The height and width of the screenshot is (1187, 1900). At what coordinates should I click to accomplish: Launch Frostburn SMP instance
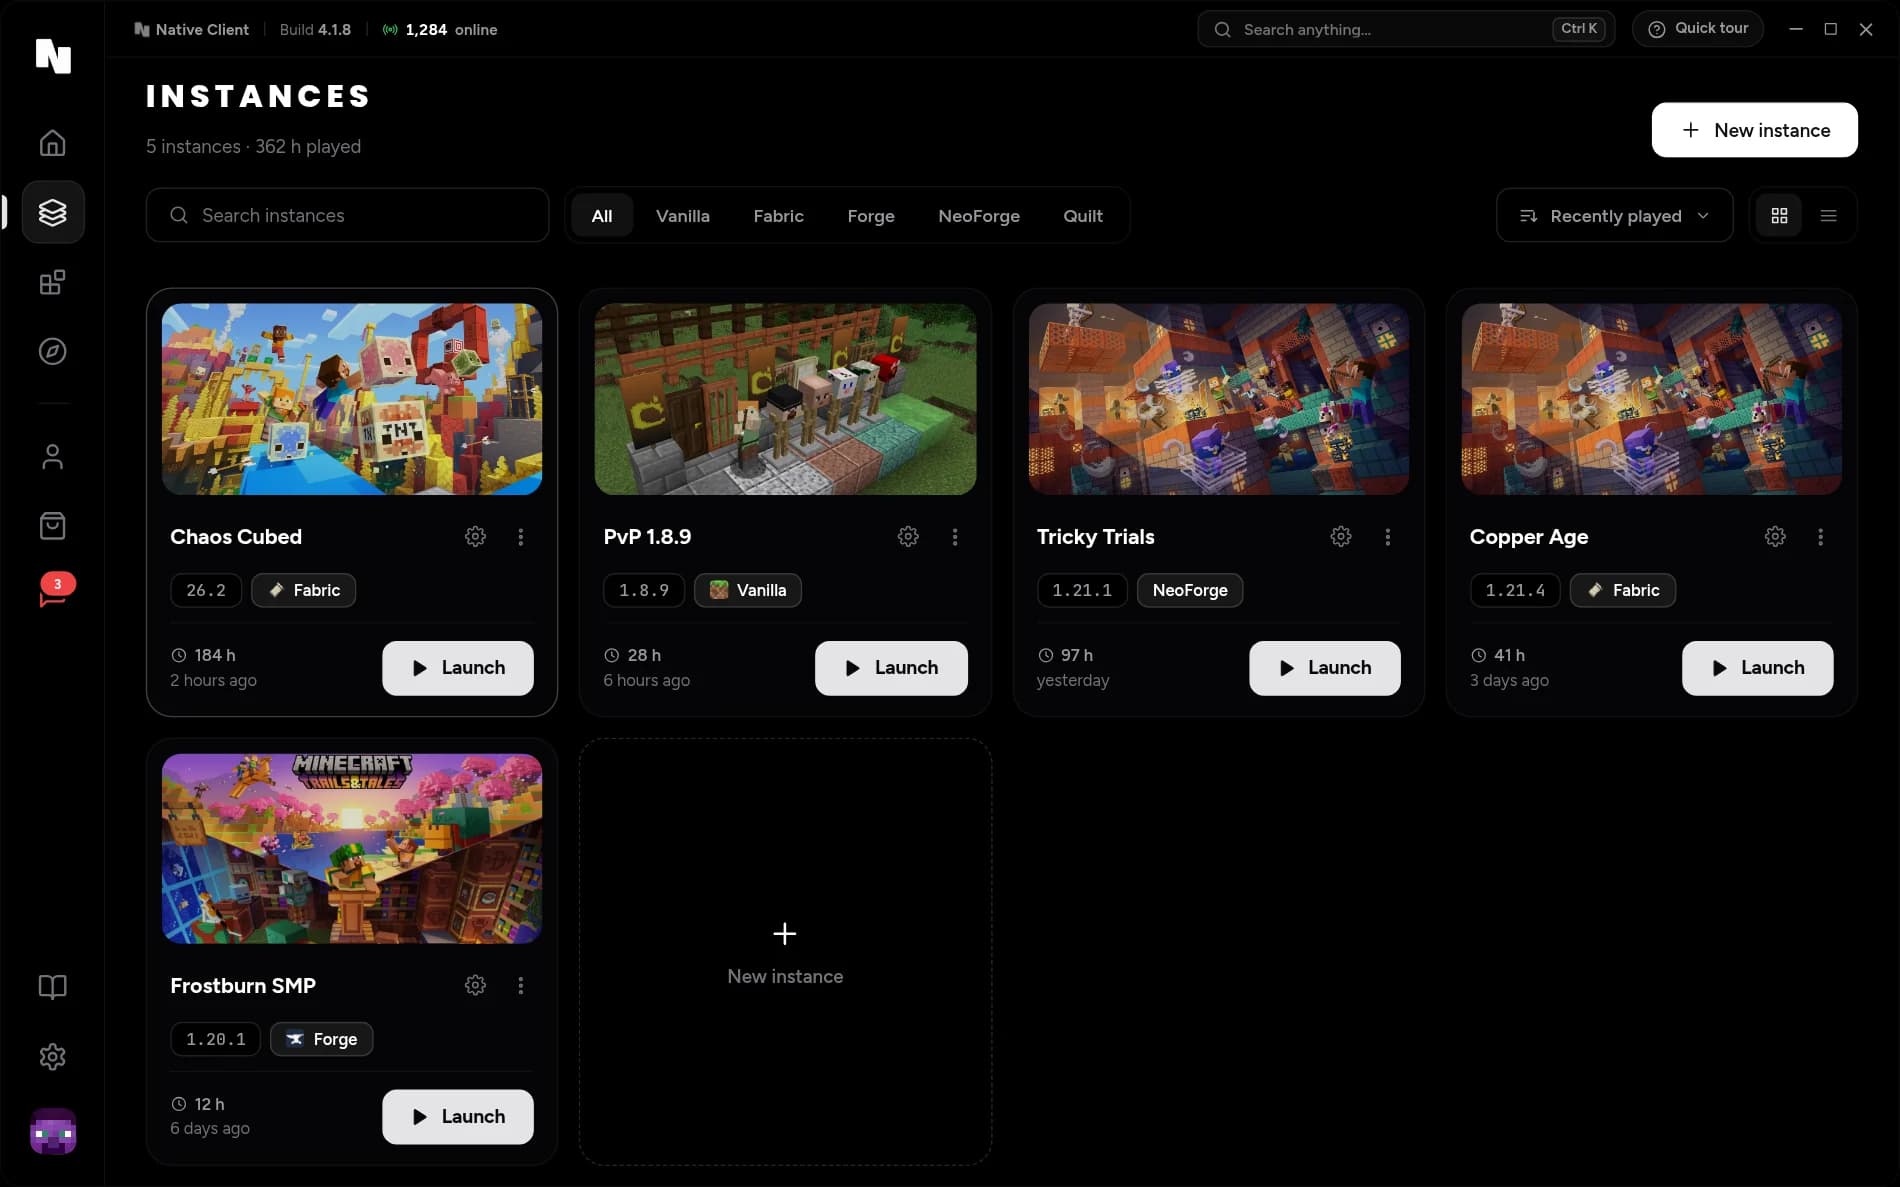click(x=458, y=1117)
